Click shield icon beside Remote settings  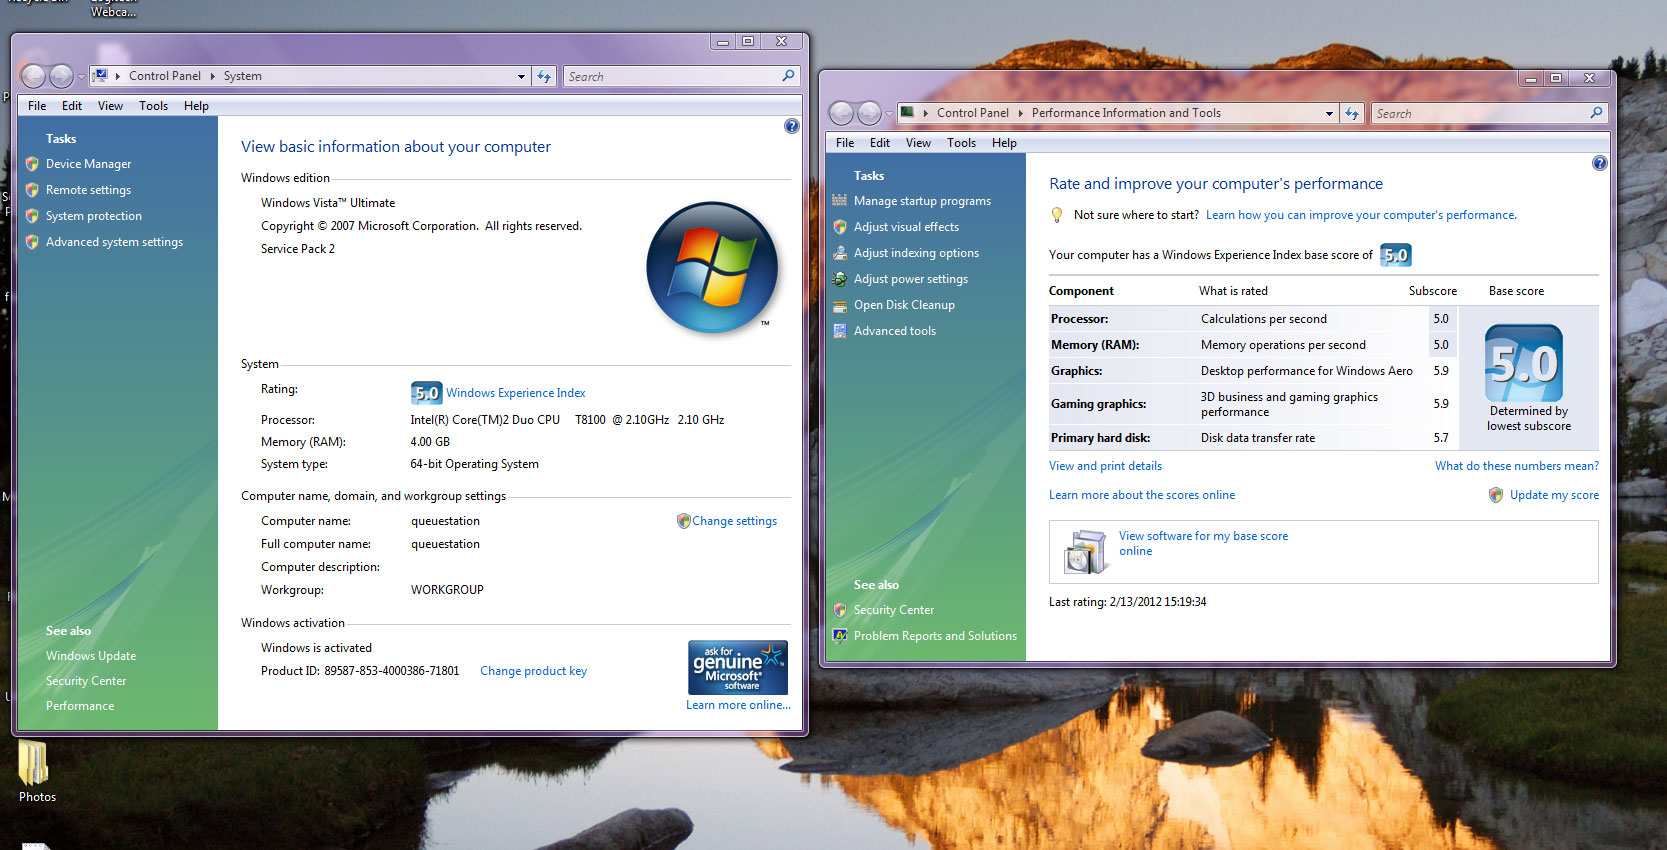point(32,190)
